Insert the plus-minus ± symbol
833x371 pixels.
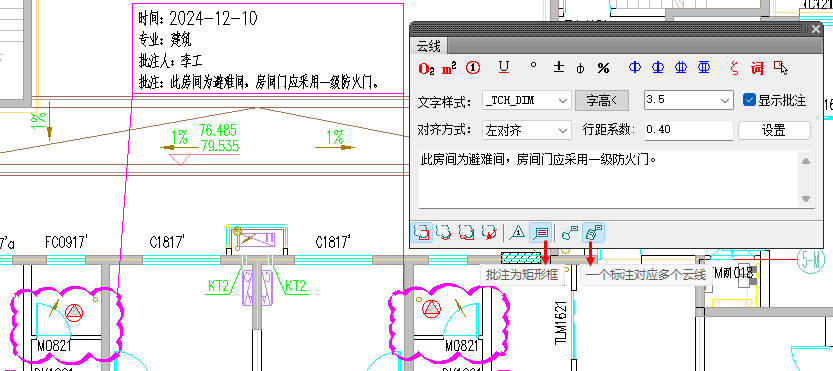point(559,68)
